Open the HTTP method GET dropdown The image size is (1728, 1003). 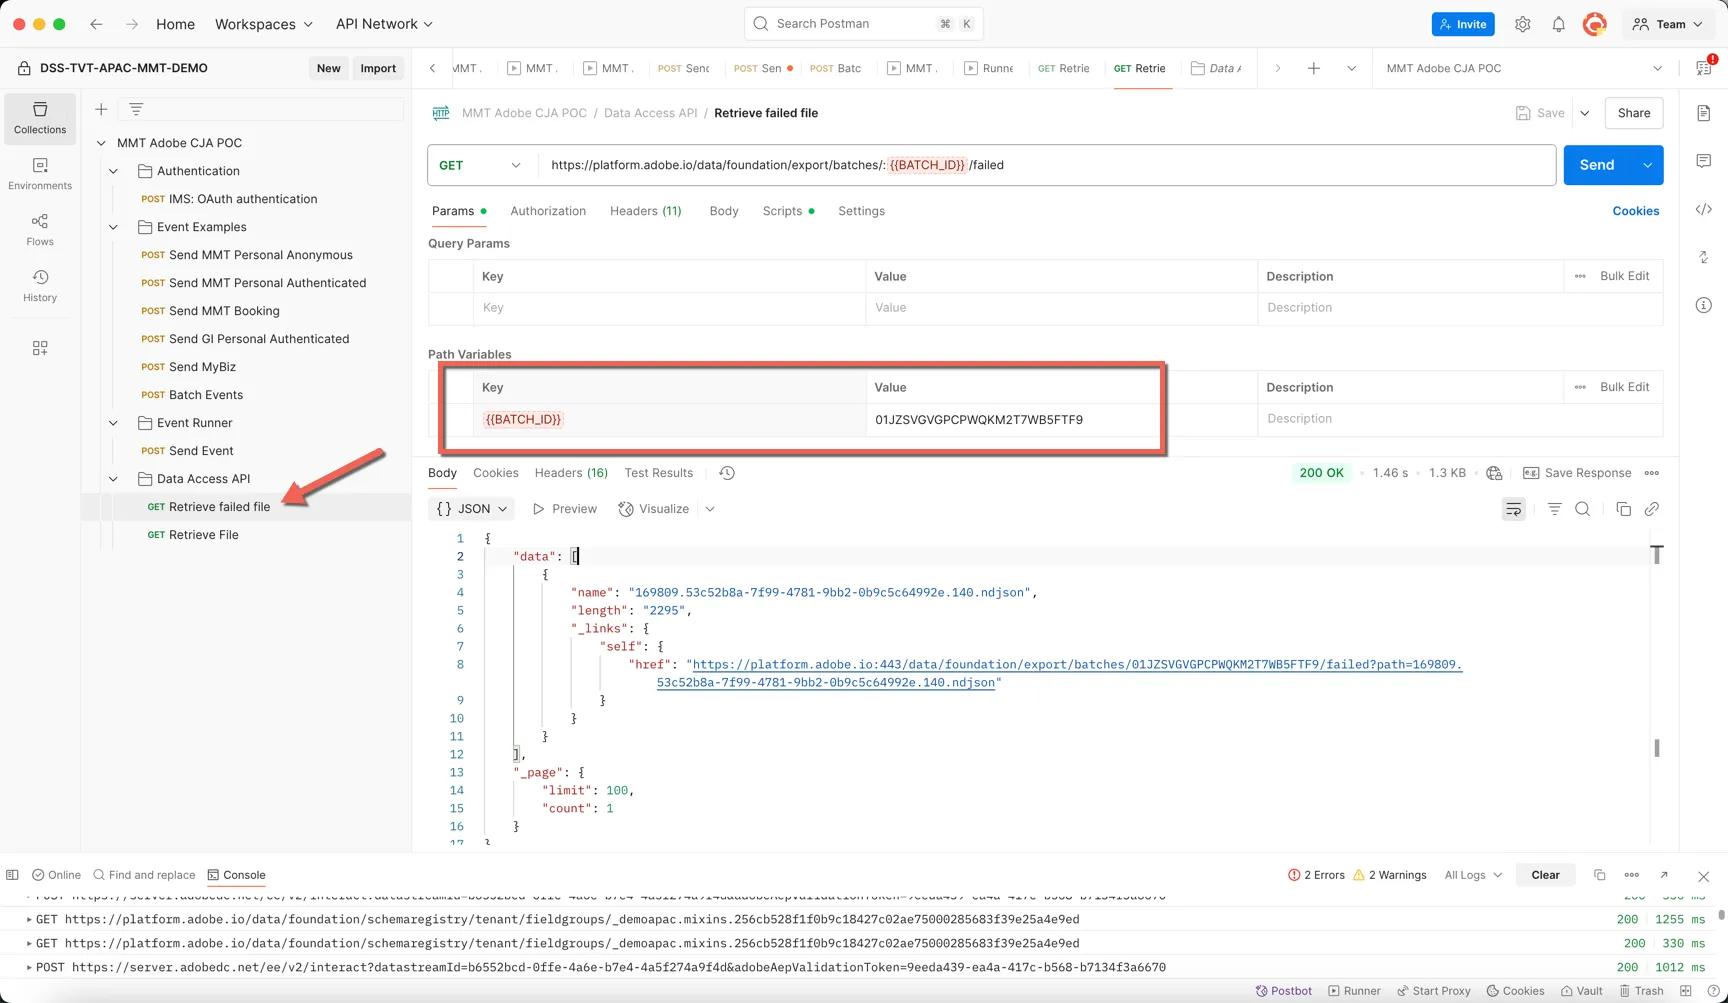(x=482, y=165)
